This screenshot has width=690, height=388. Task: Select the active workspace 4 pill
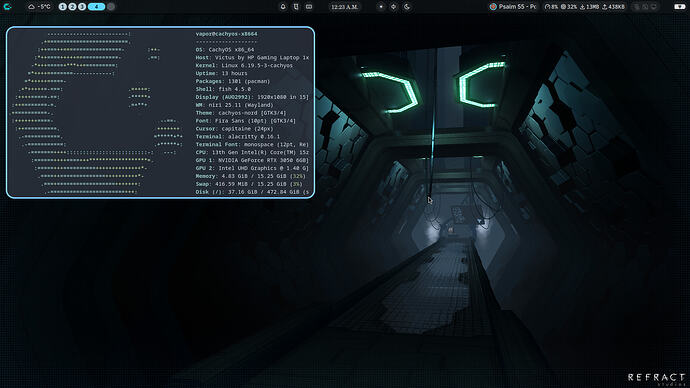pyautogui.click(x=96, y=7)
